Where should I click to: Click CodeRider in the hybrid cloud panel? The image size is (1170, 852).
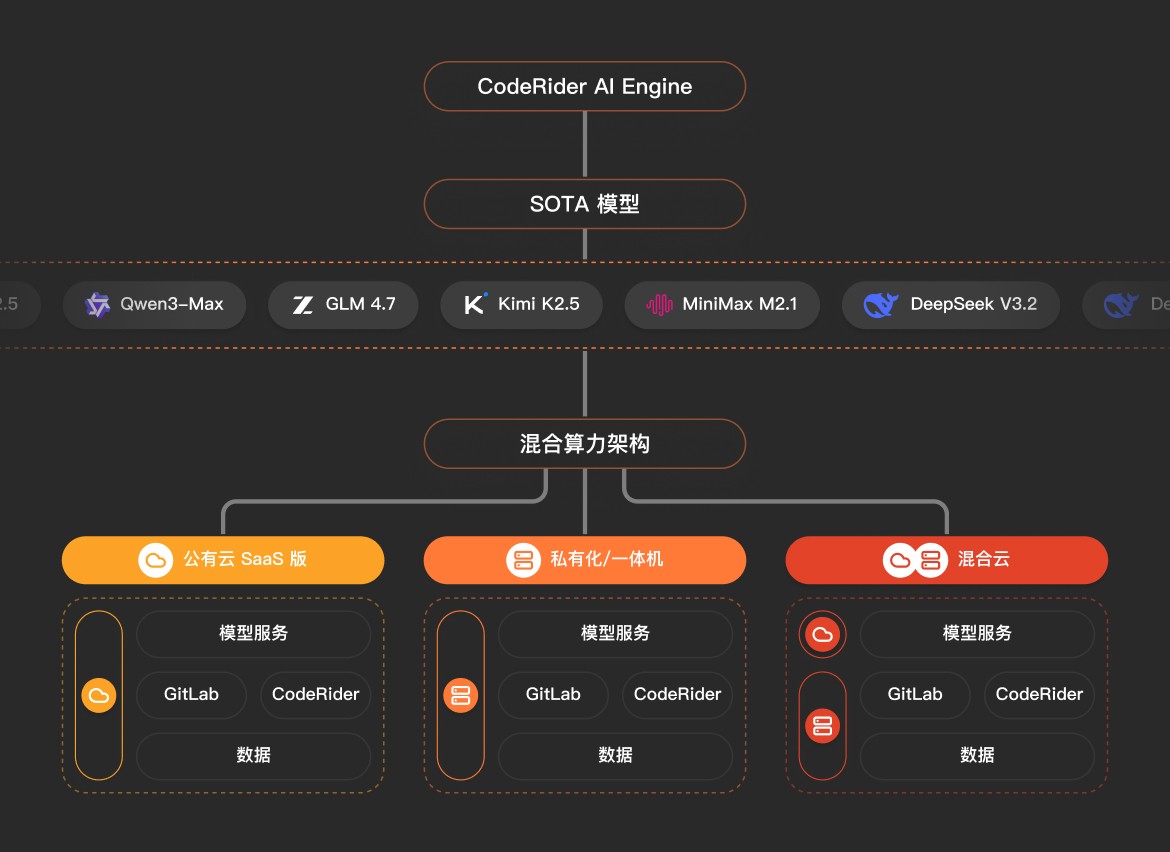pos(1039,694)
